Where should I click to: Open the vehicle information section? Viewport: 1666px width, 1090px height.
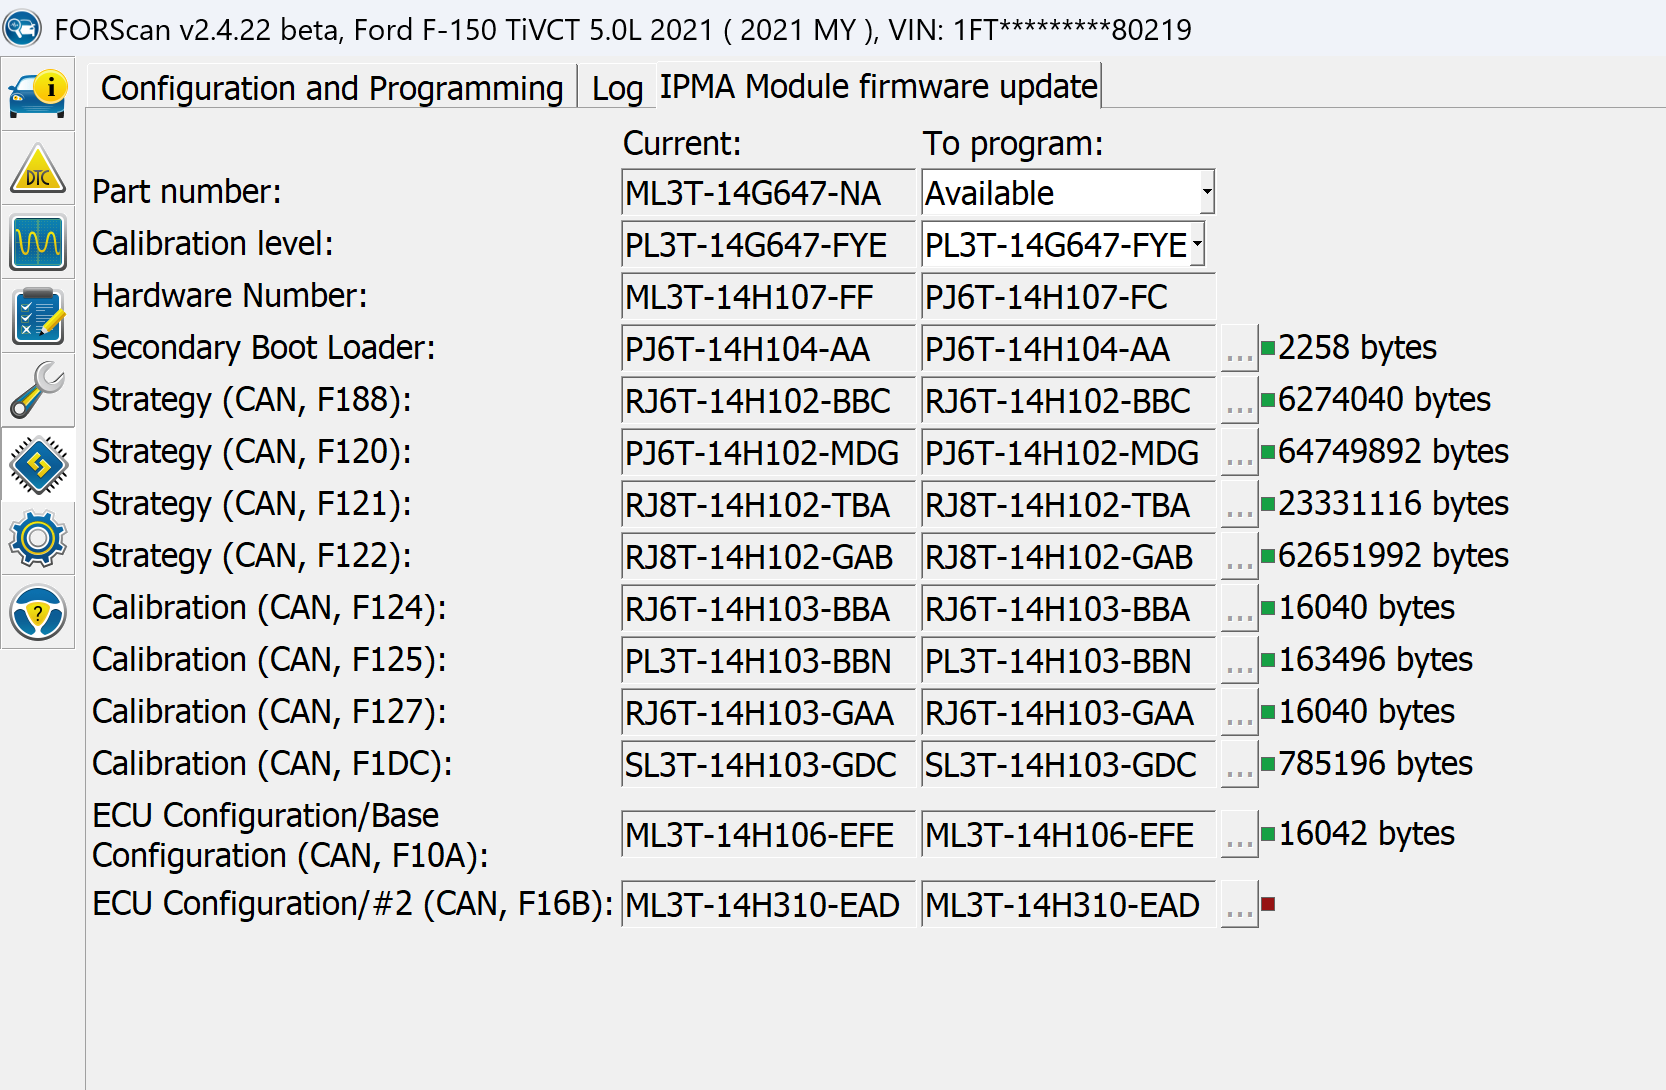point(38,94)
